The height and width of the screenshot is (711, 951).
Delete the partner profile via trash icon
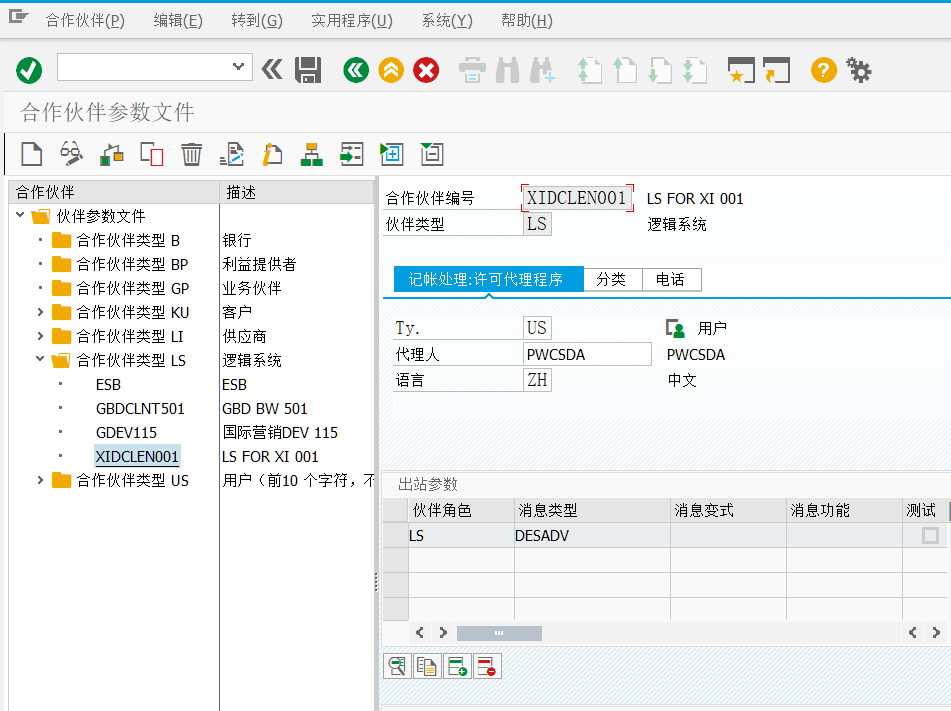[x=191, y=153]
